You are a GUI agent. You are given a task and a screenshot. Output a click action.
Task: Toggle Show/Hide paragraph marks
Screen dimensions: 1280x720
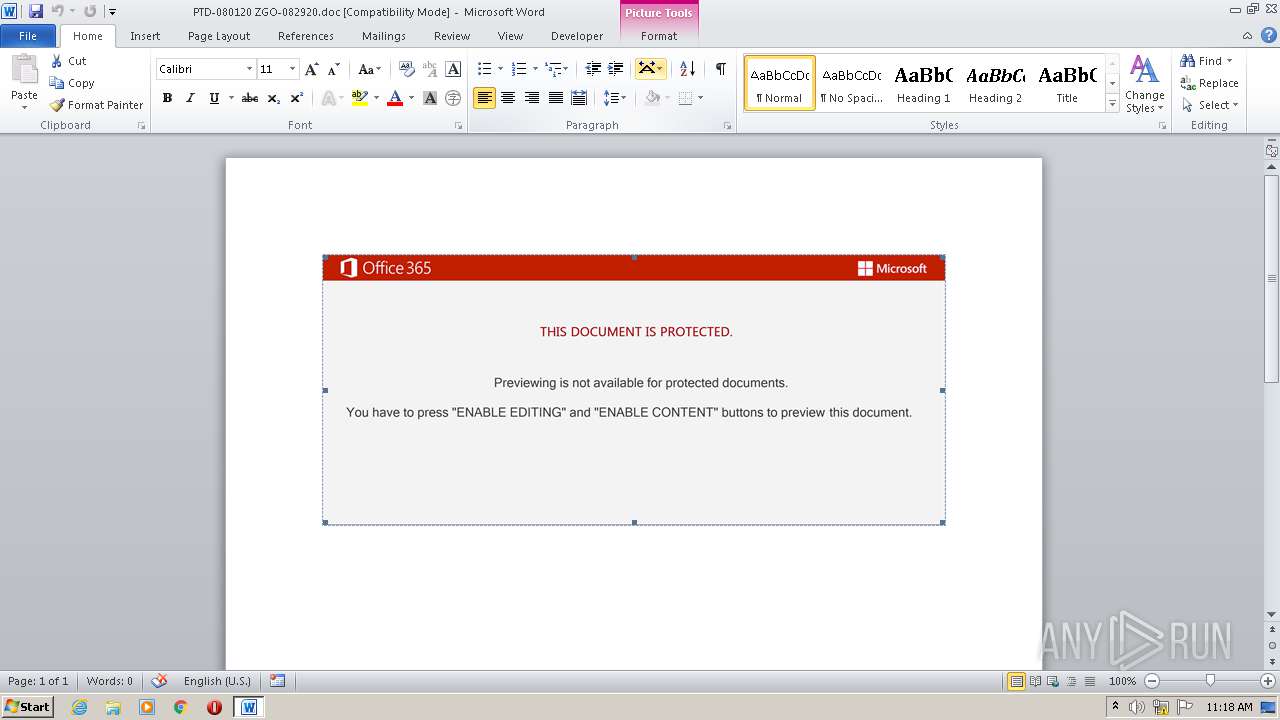pyautogui.click(x=720, y=69)
